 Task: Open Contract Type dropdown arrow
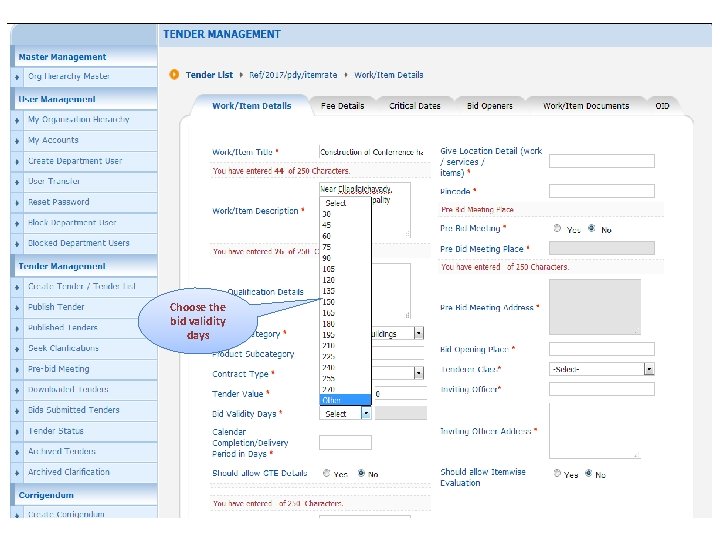[419, 373]
